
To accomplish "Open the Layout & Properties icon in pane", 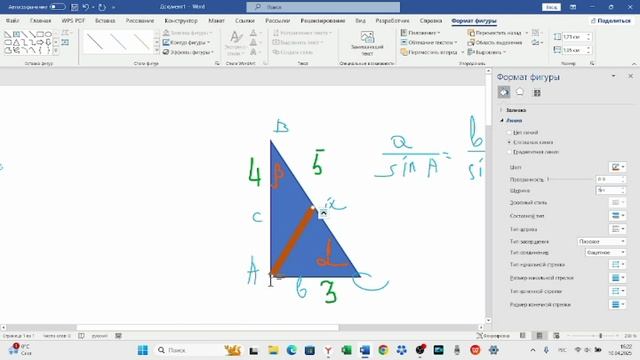I will 537,93.
